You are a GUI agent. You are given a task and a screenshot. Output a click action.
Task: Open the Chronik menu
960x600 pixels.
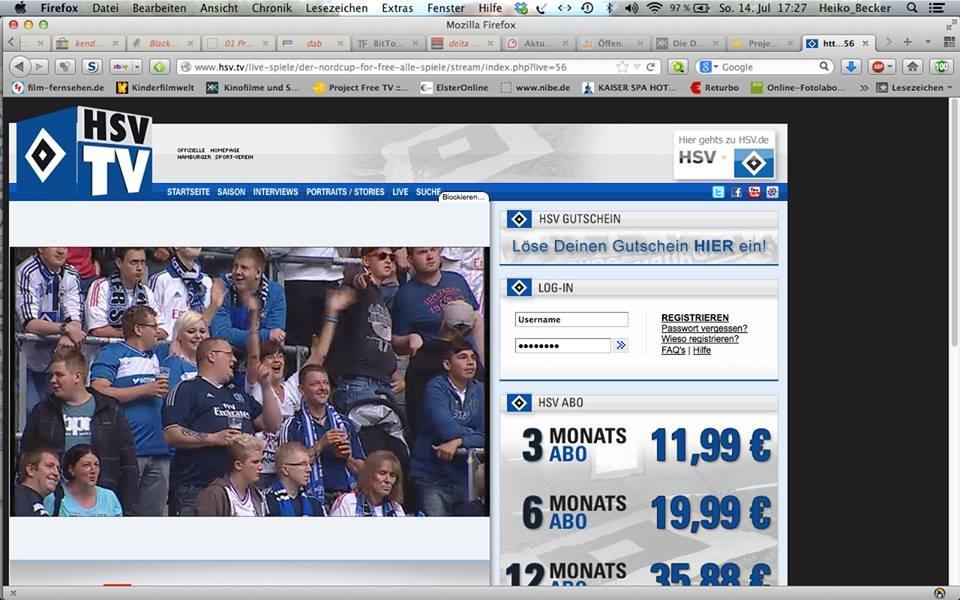[x=271, y=8]
